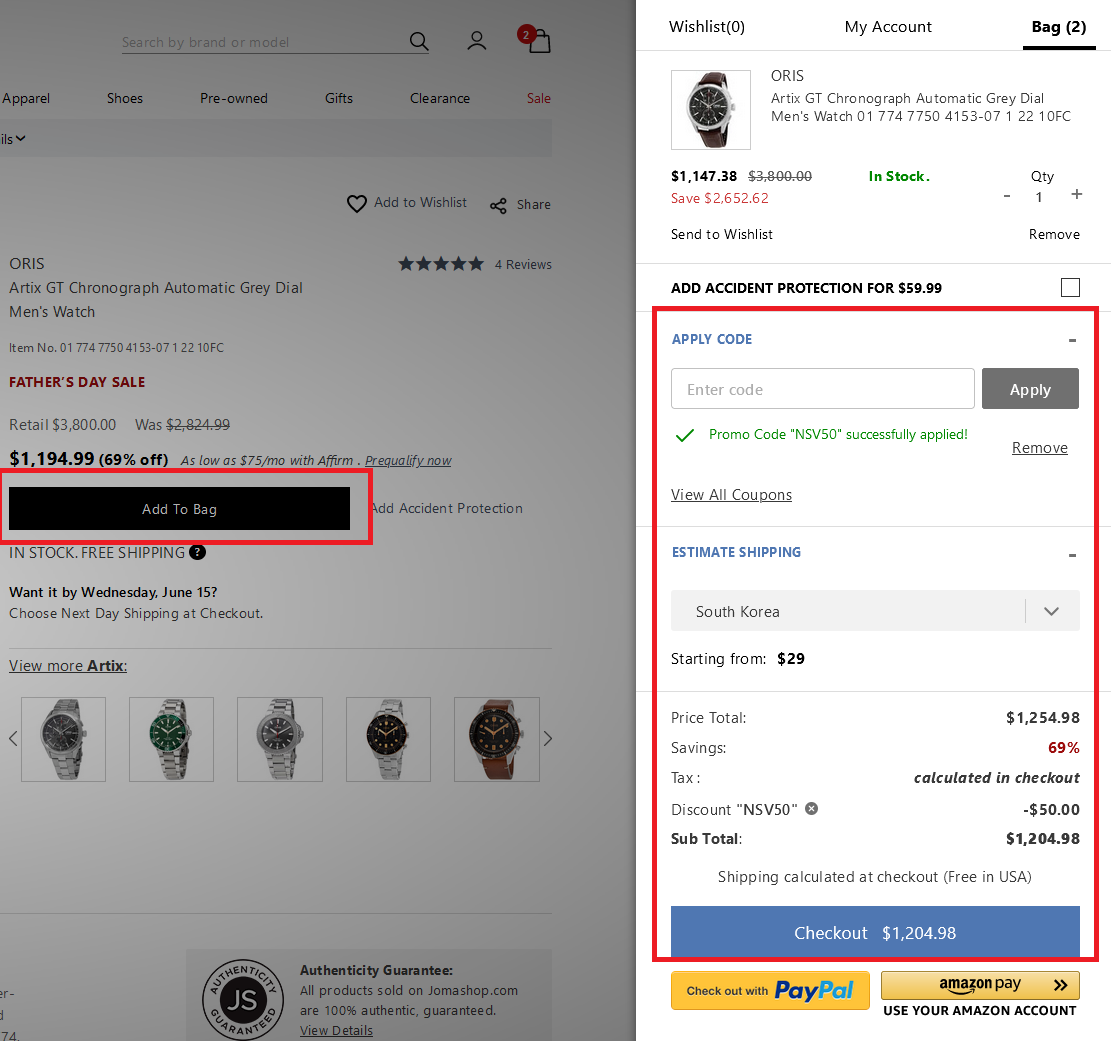Open the Sale menu

(x=538, y=99)
